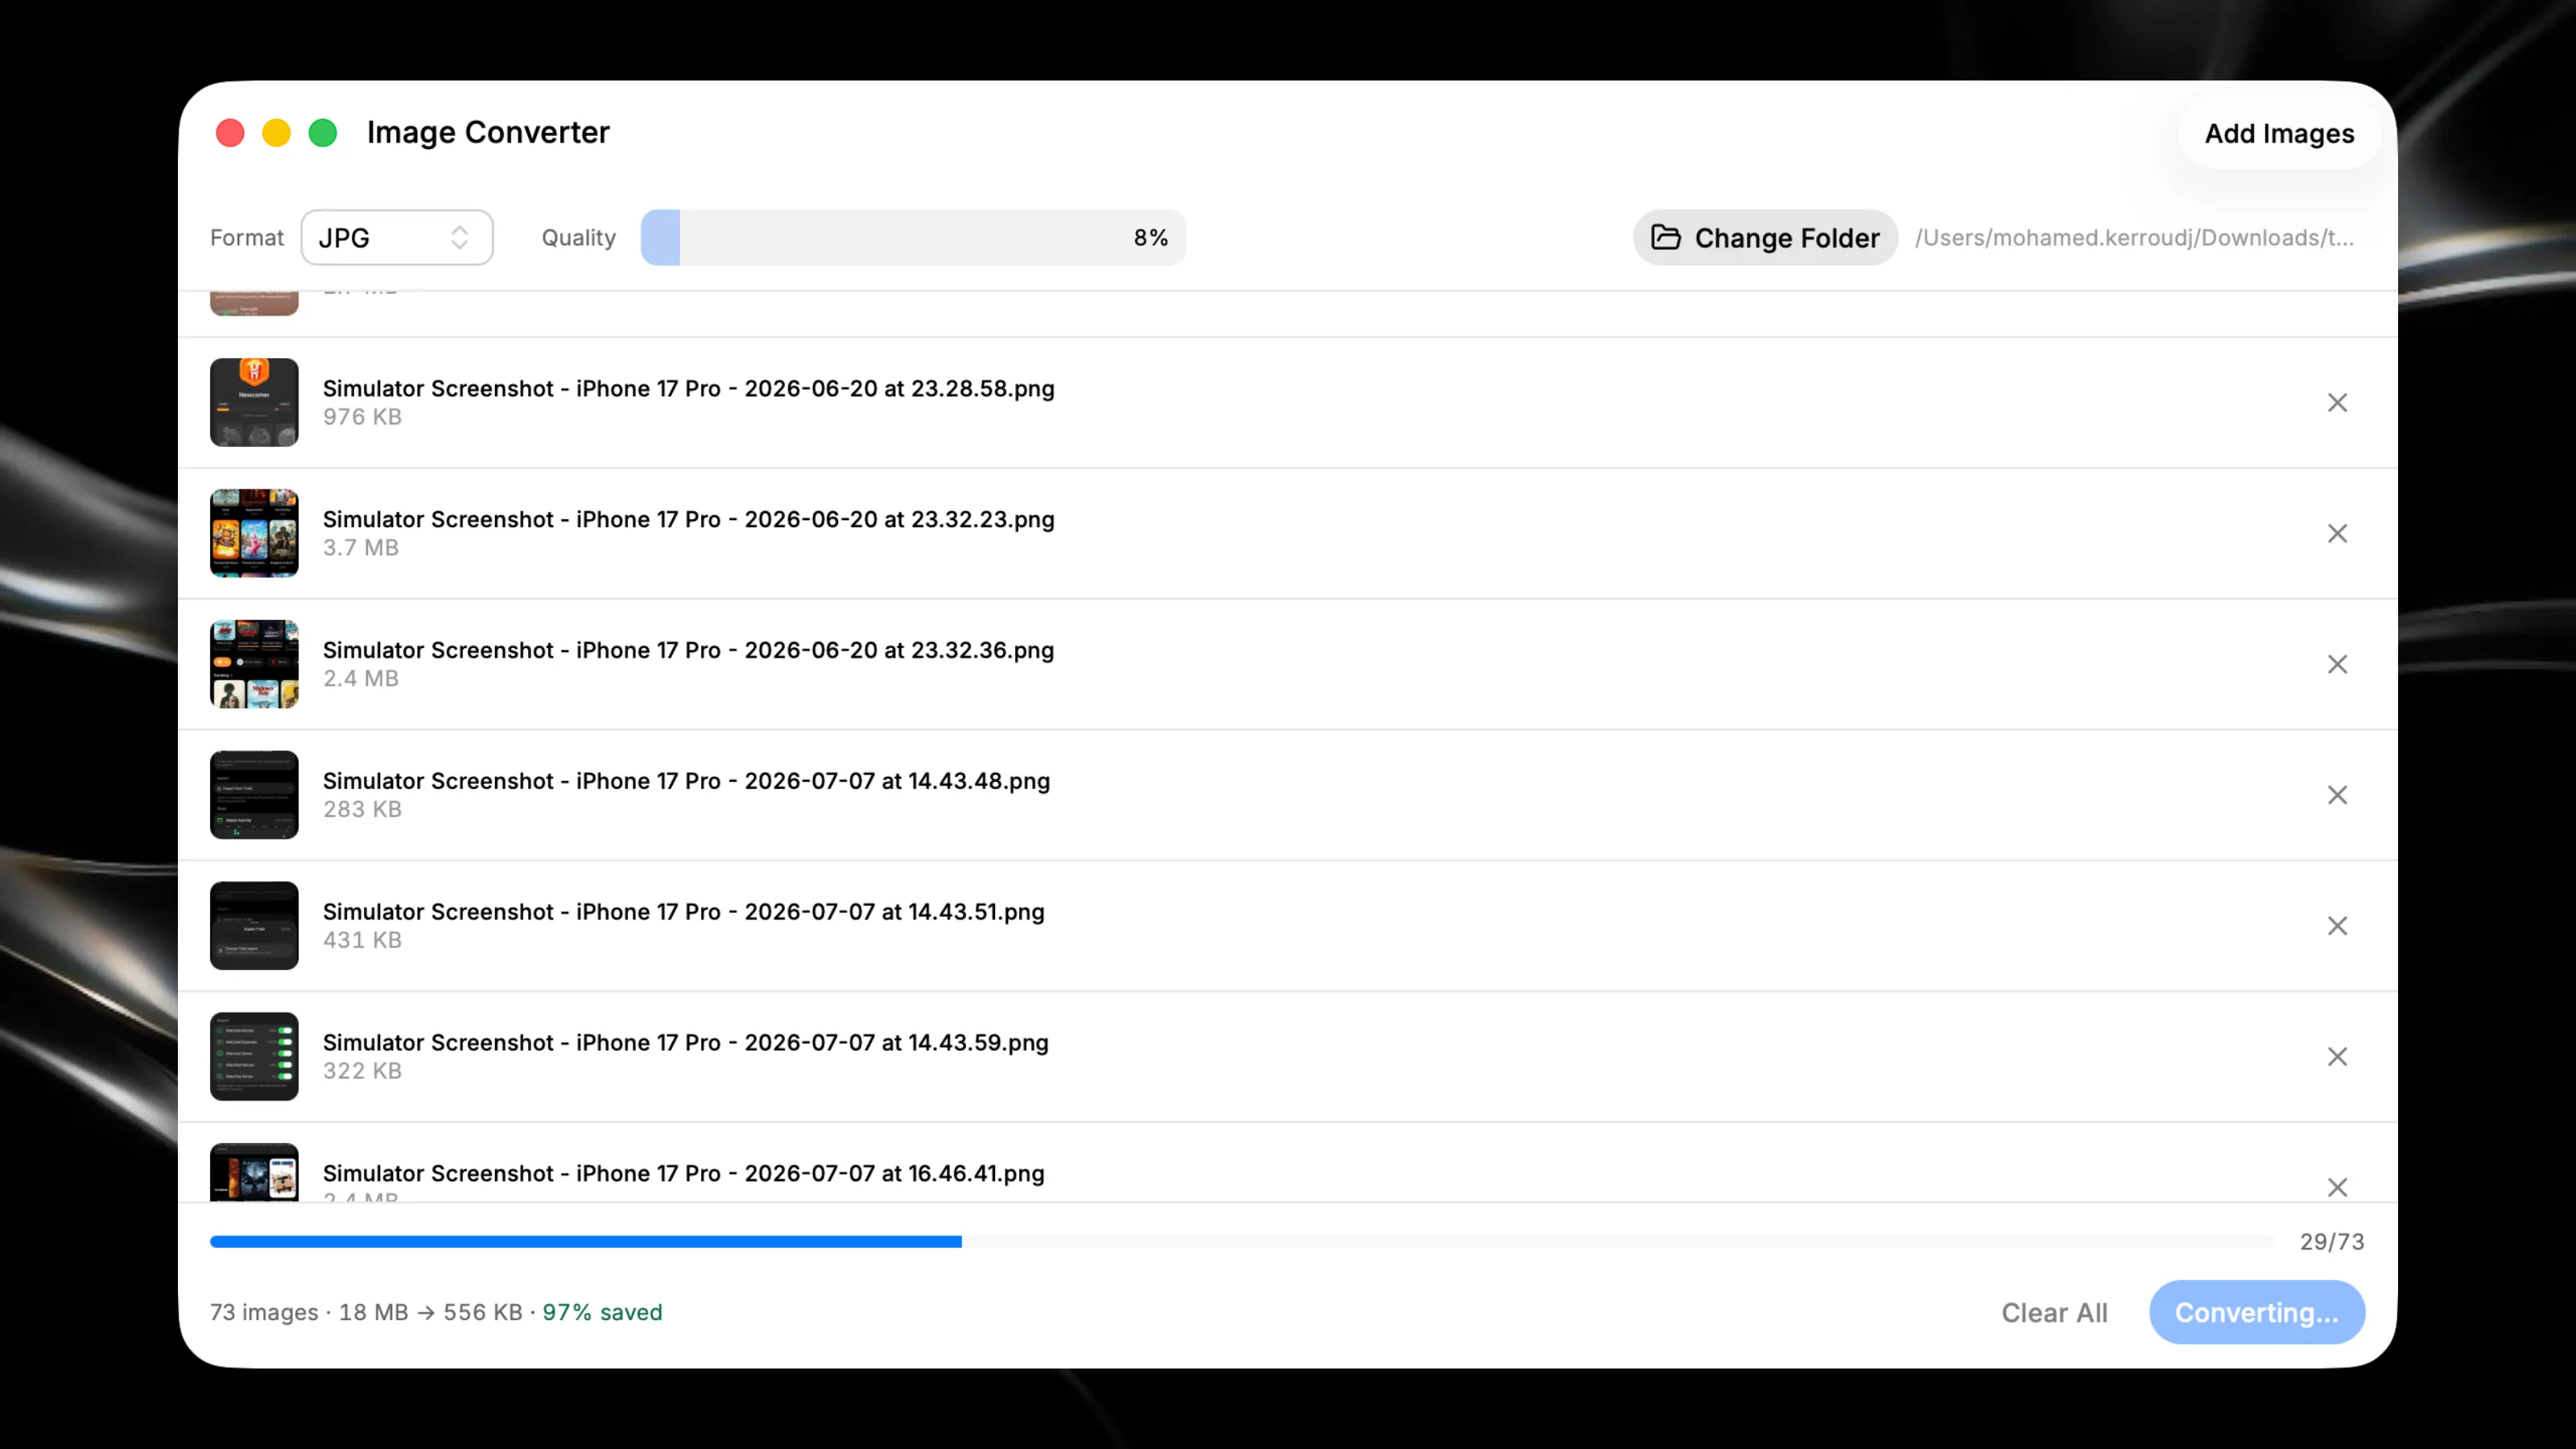2576x1449 pixels.
Task: Click the 976 KB file size
Action: (x=362, y=417)
